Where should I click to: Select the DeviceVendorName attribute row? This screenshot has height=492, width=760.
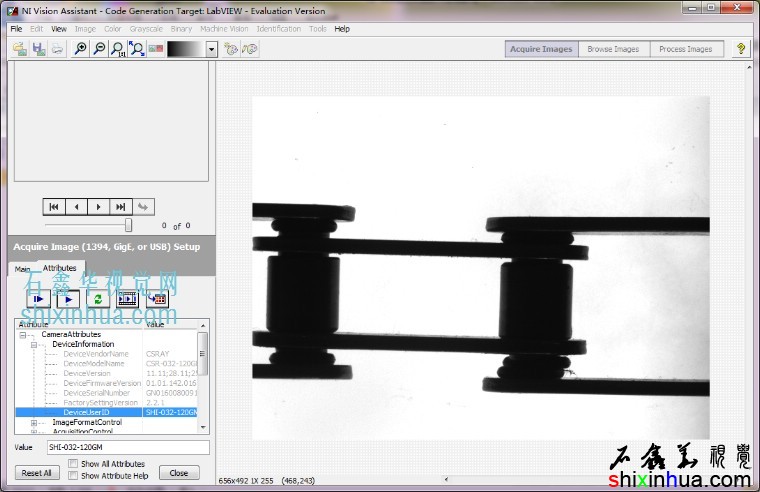pos(107,354)
